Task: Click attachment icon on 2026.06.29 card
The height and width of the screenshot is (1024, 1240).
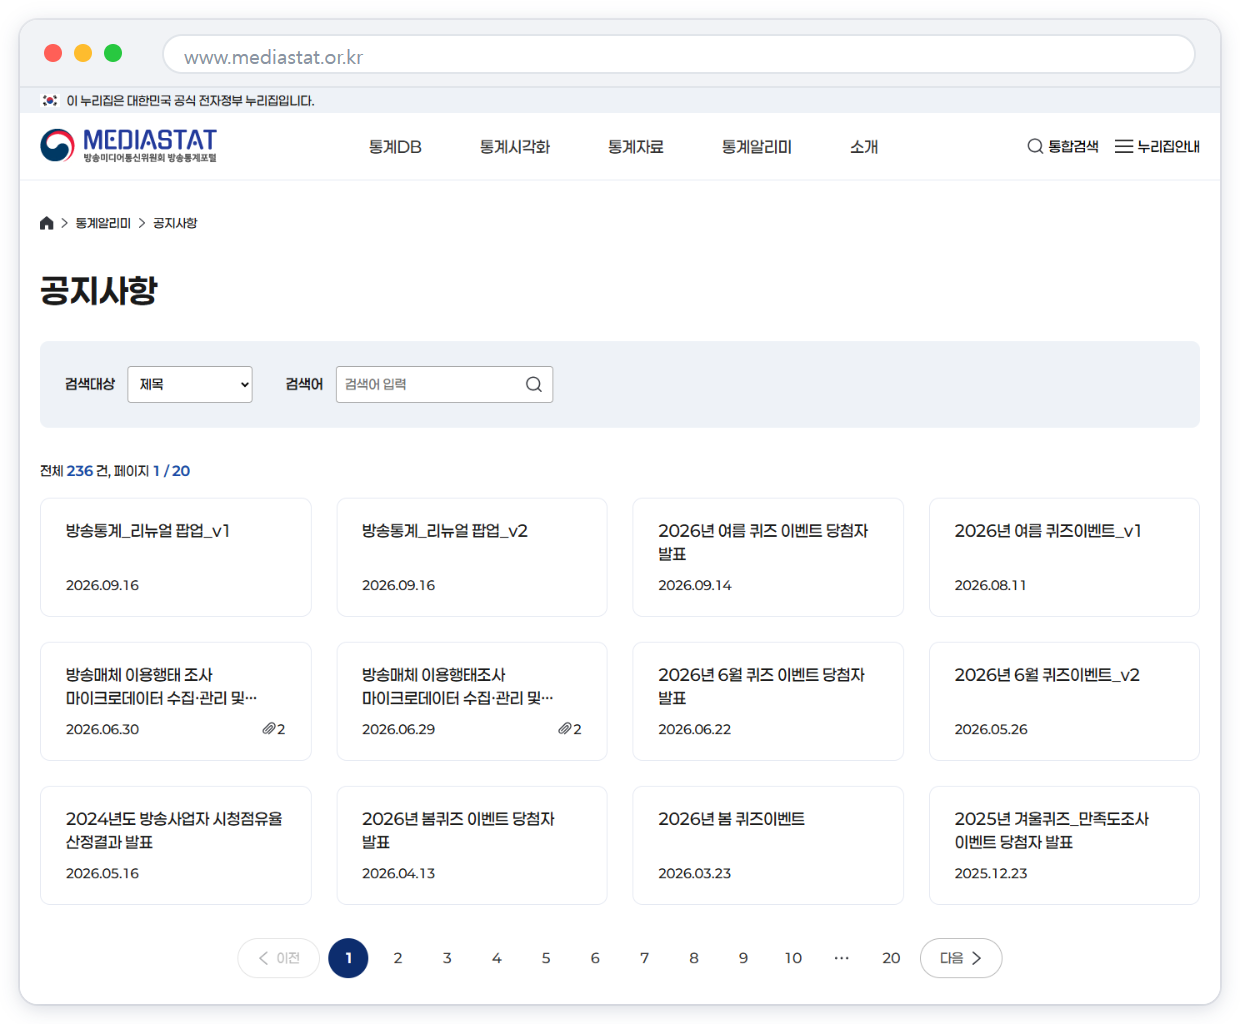Action: click(x=565, y=729)
